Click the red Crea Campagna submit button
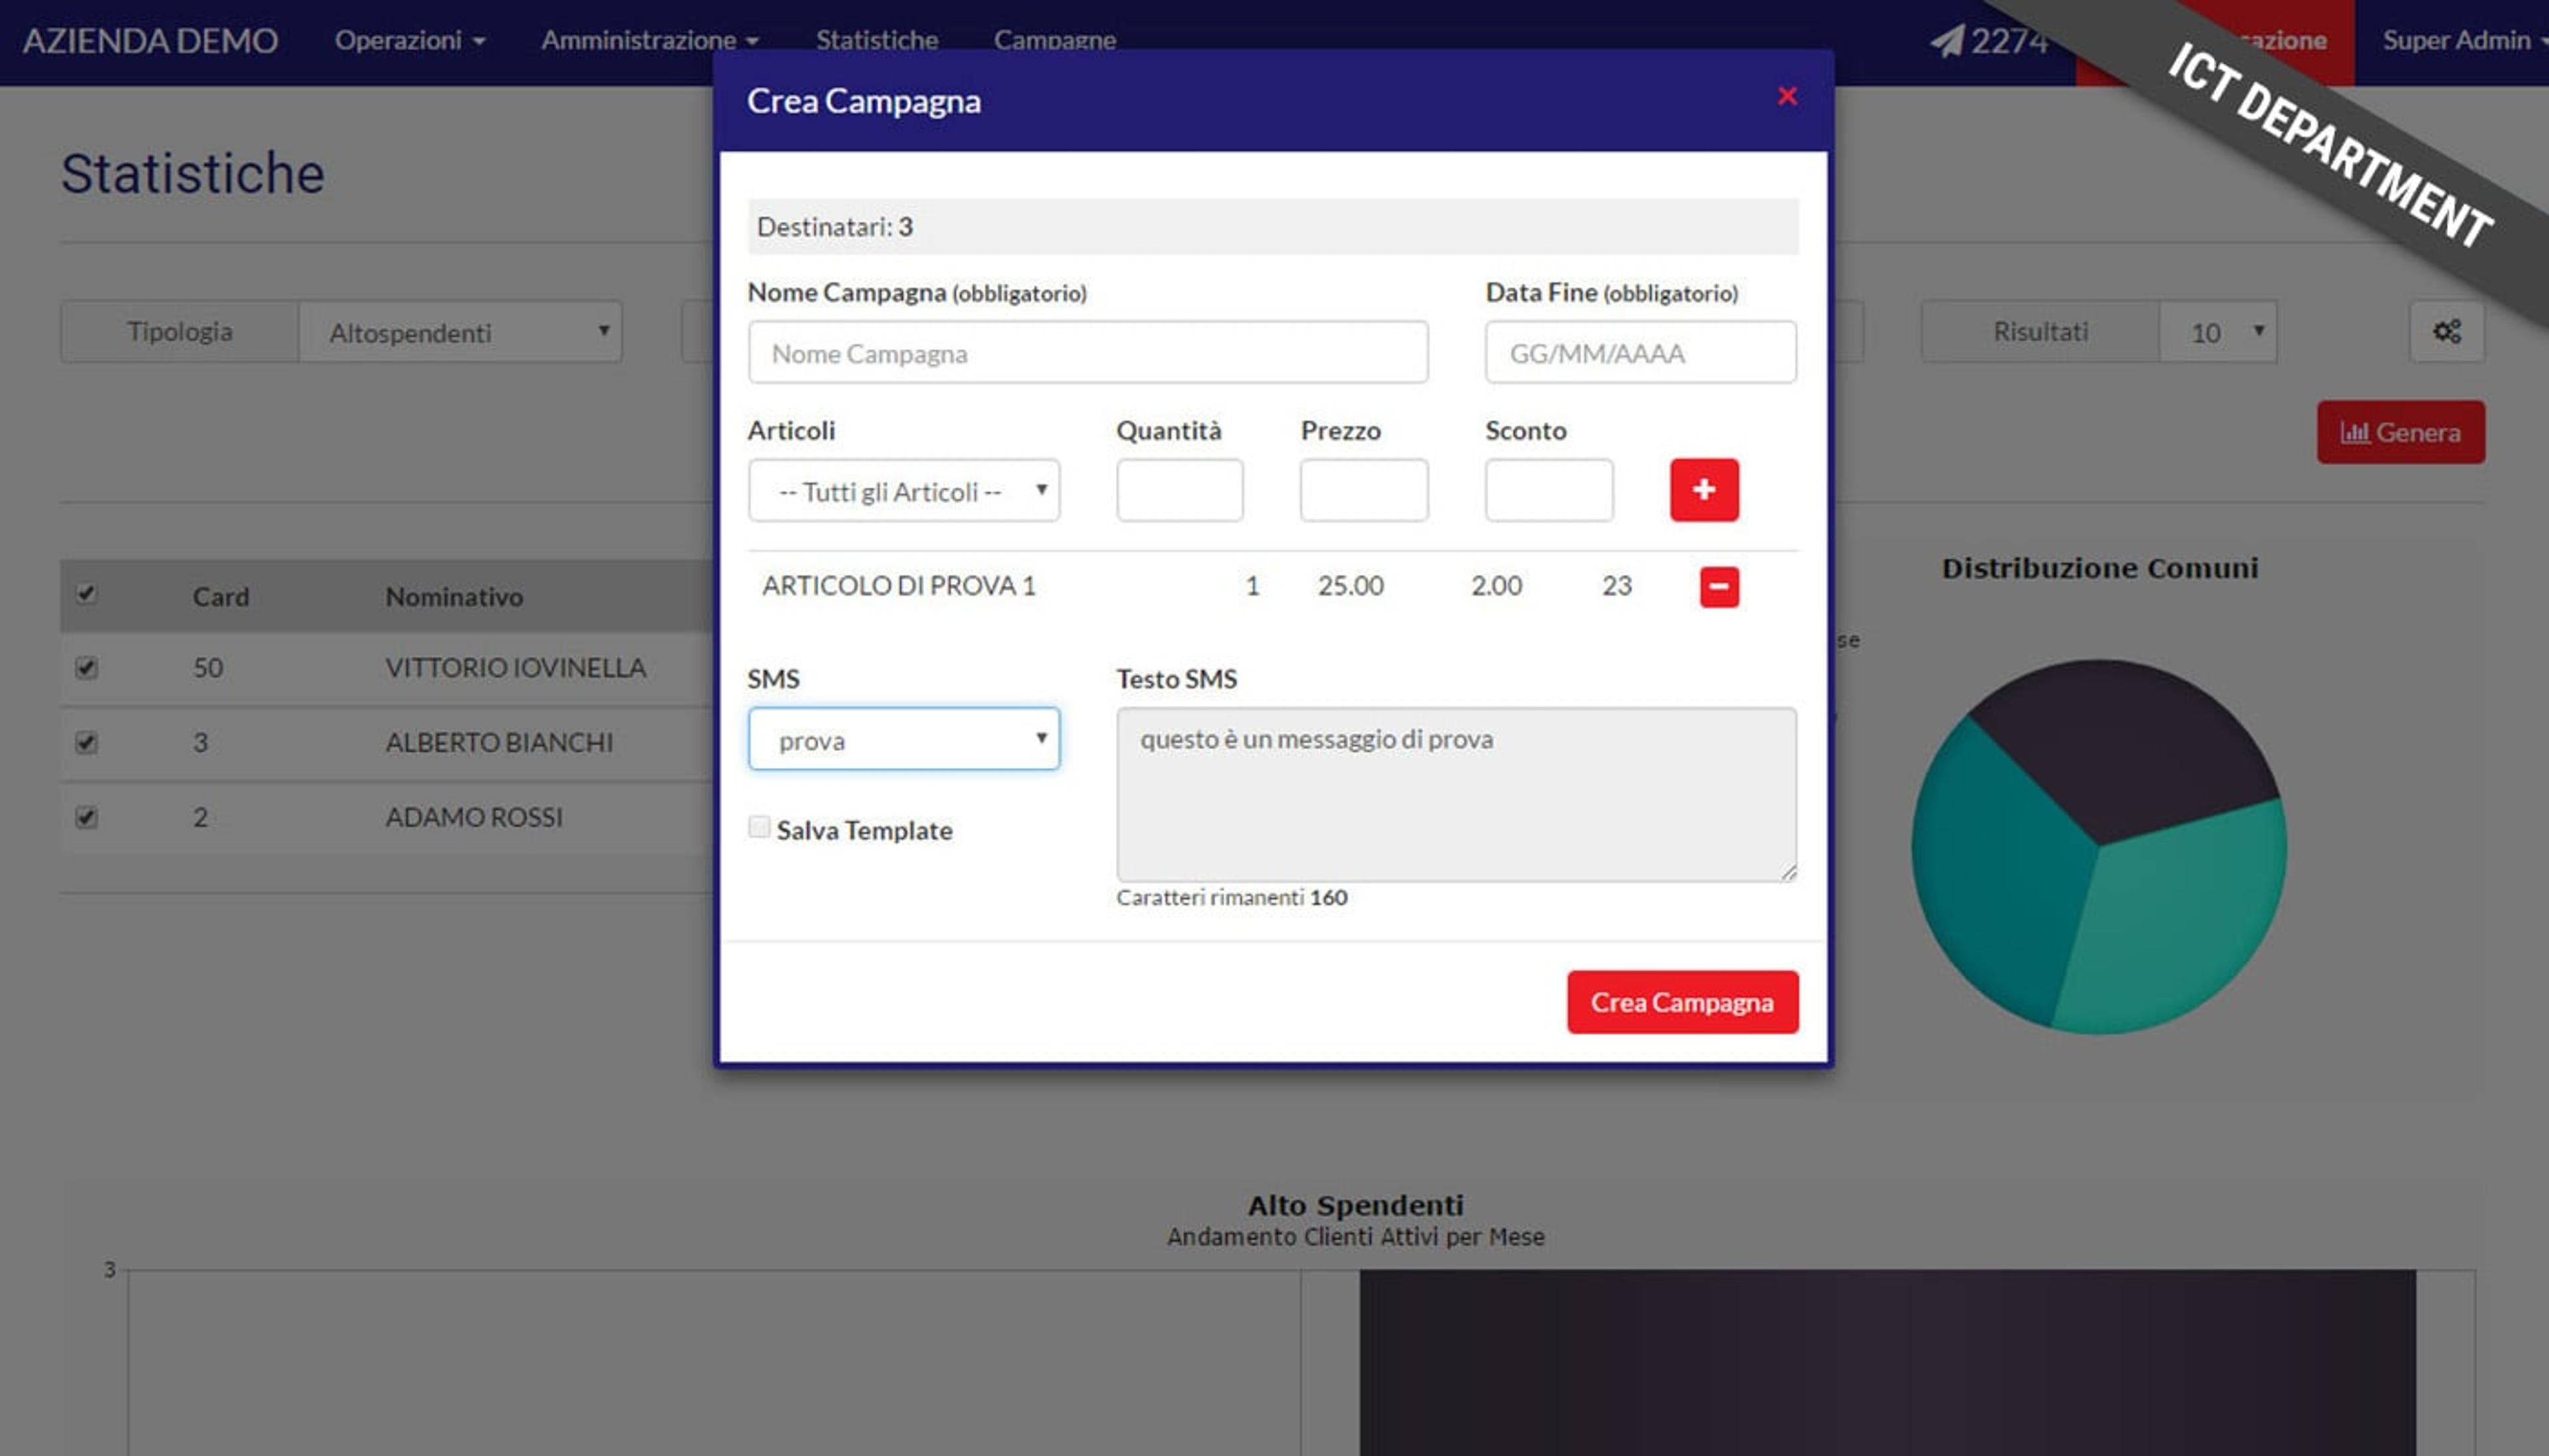Image resolution: width=2549 pixels, height=1456 pixels. coord(1683,1002)
